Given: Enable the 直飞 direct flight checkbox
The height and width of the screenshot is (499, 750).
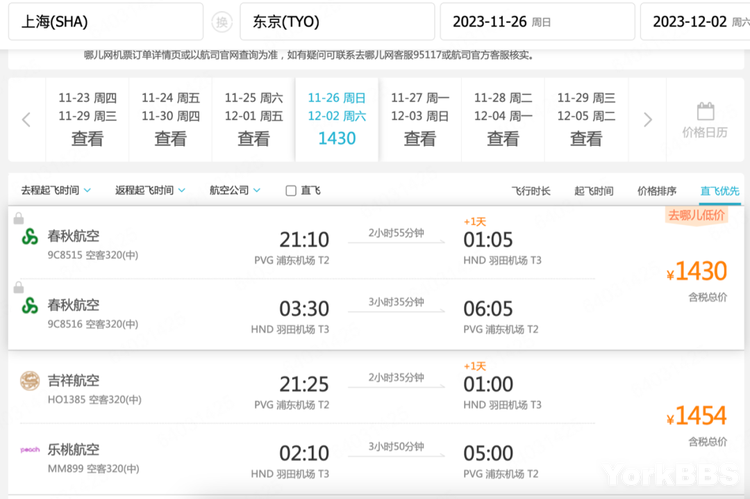Looking at the screenshot, I should click(x=291, y=191).
